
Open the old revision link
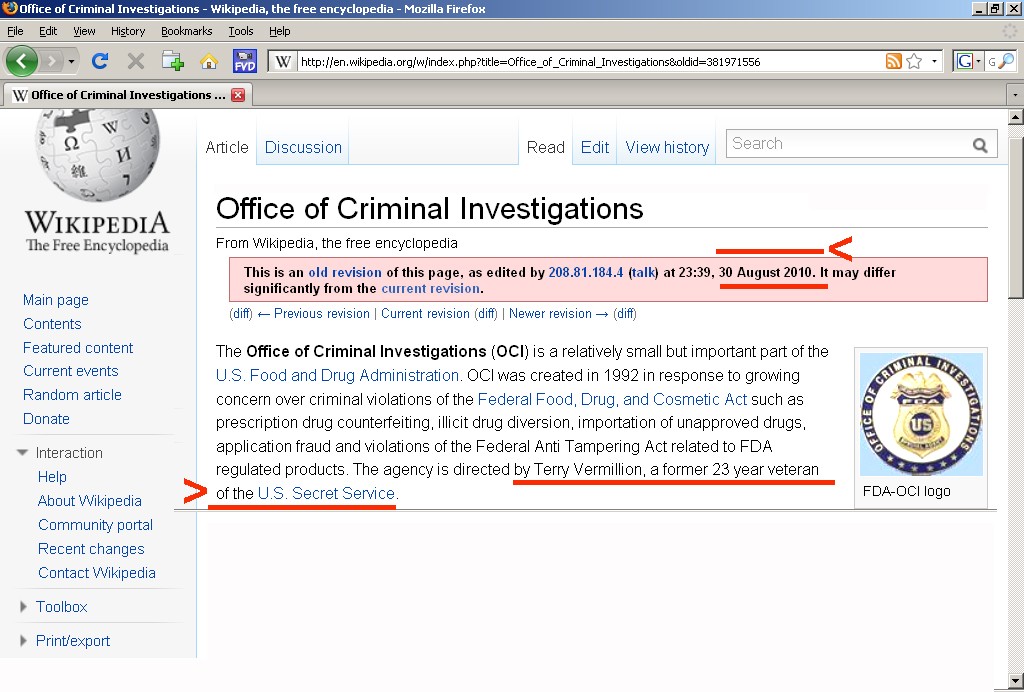pyautogui.click(x=345, y=272)
